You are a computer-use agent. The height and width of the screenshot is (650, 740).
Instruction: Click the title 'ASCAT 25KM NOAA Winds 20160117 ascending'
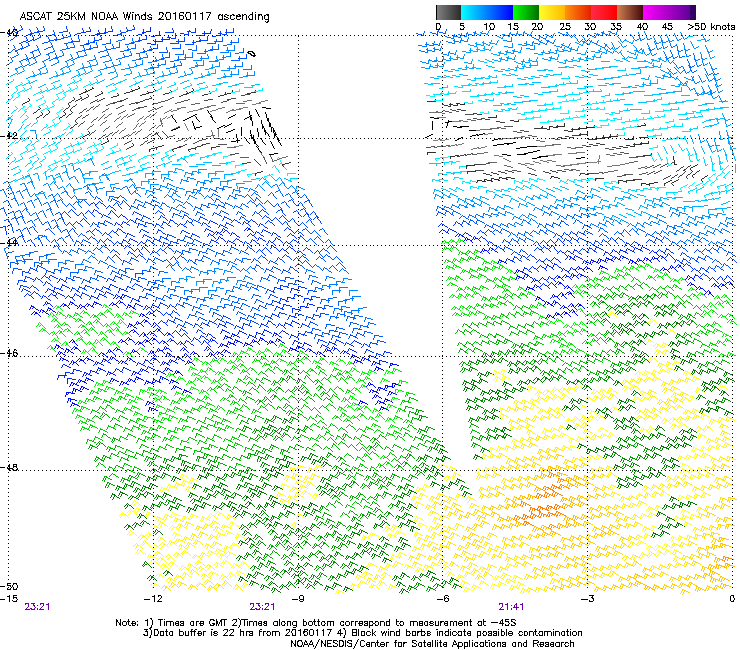144,17
